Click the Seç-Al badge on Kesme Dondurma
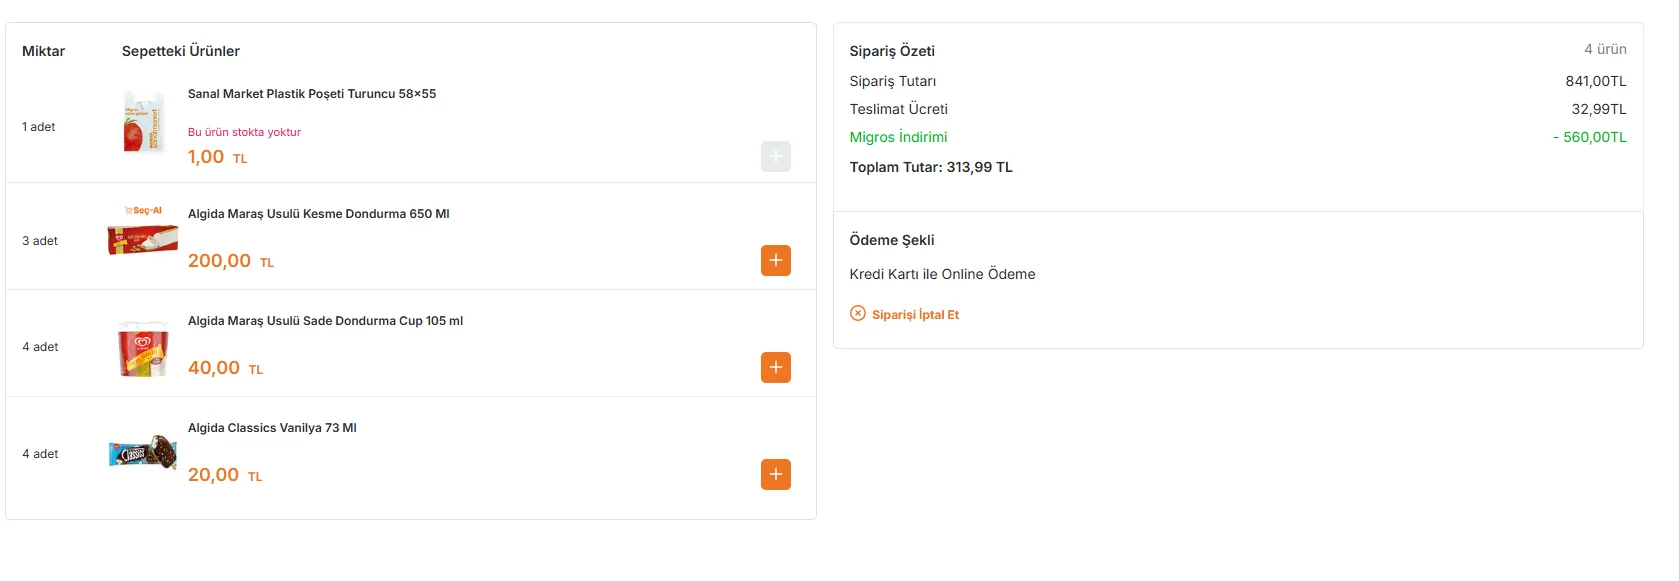The image size is (1679, 581). point(144,210)
